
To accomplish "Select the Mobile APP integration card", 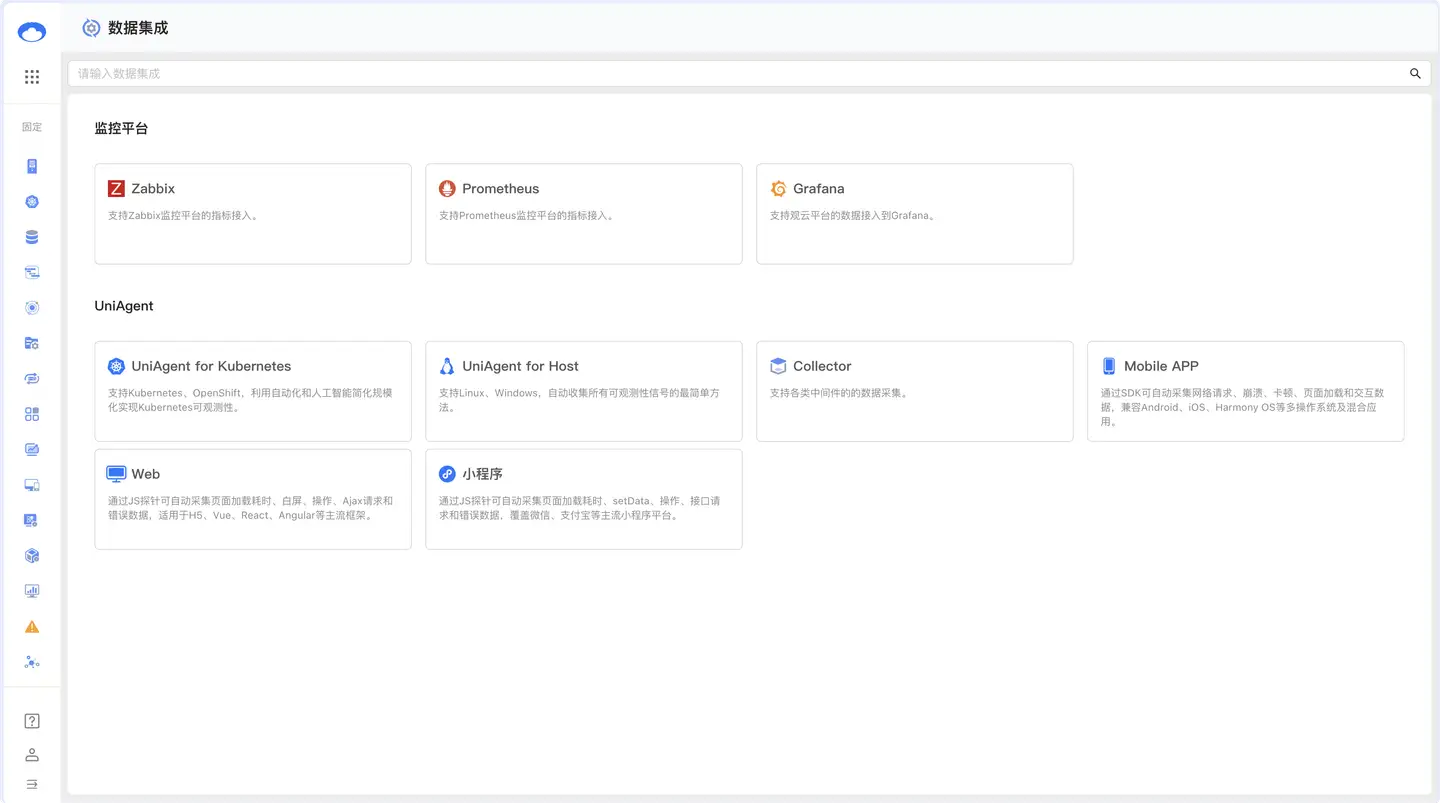I will coord(1245,391).
